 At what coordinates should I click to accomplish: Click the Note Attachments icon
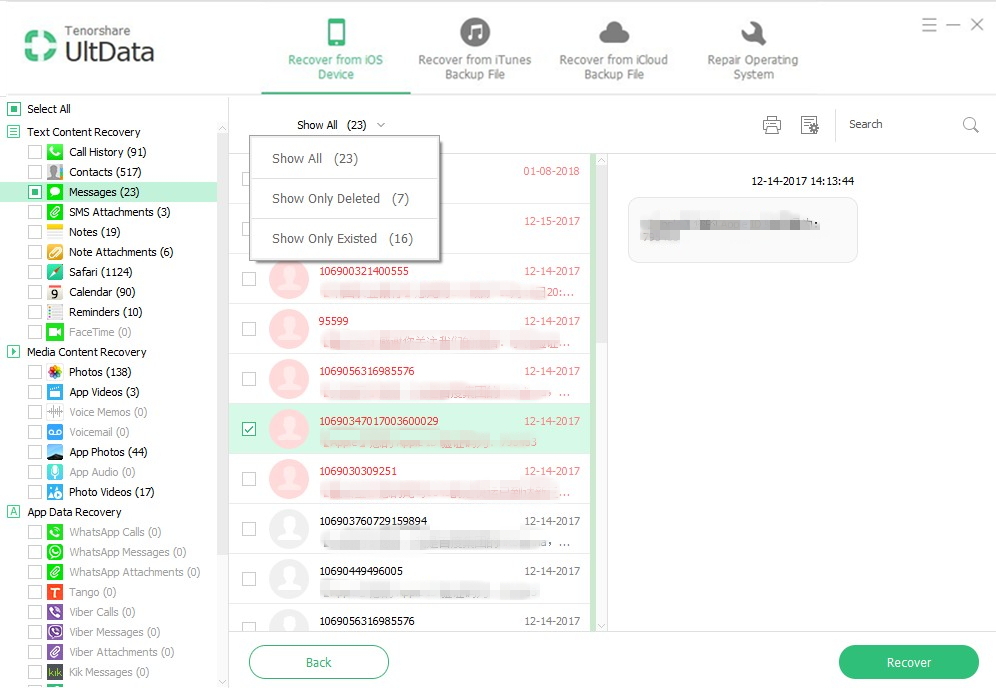pyautogui.click(x=55, y=252)
